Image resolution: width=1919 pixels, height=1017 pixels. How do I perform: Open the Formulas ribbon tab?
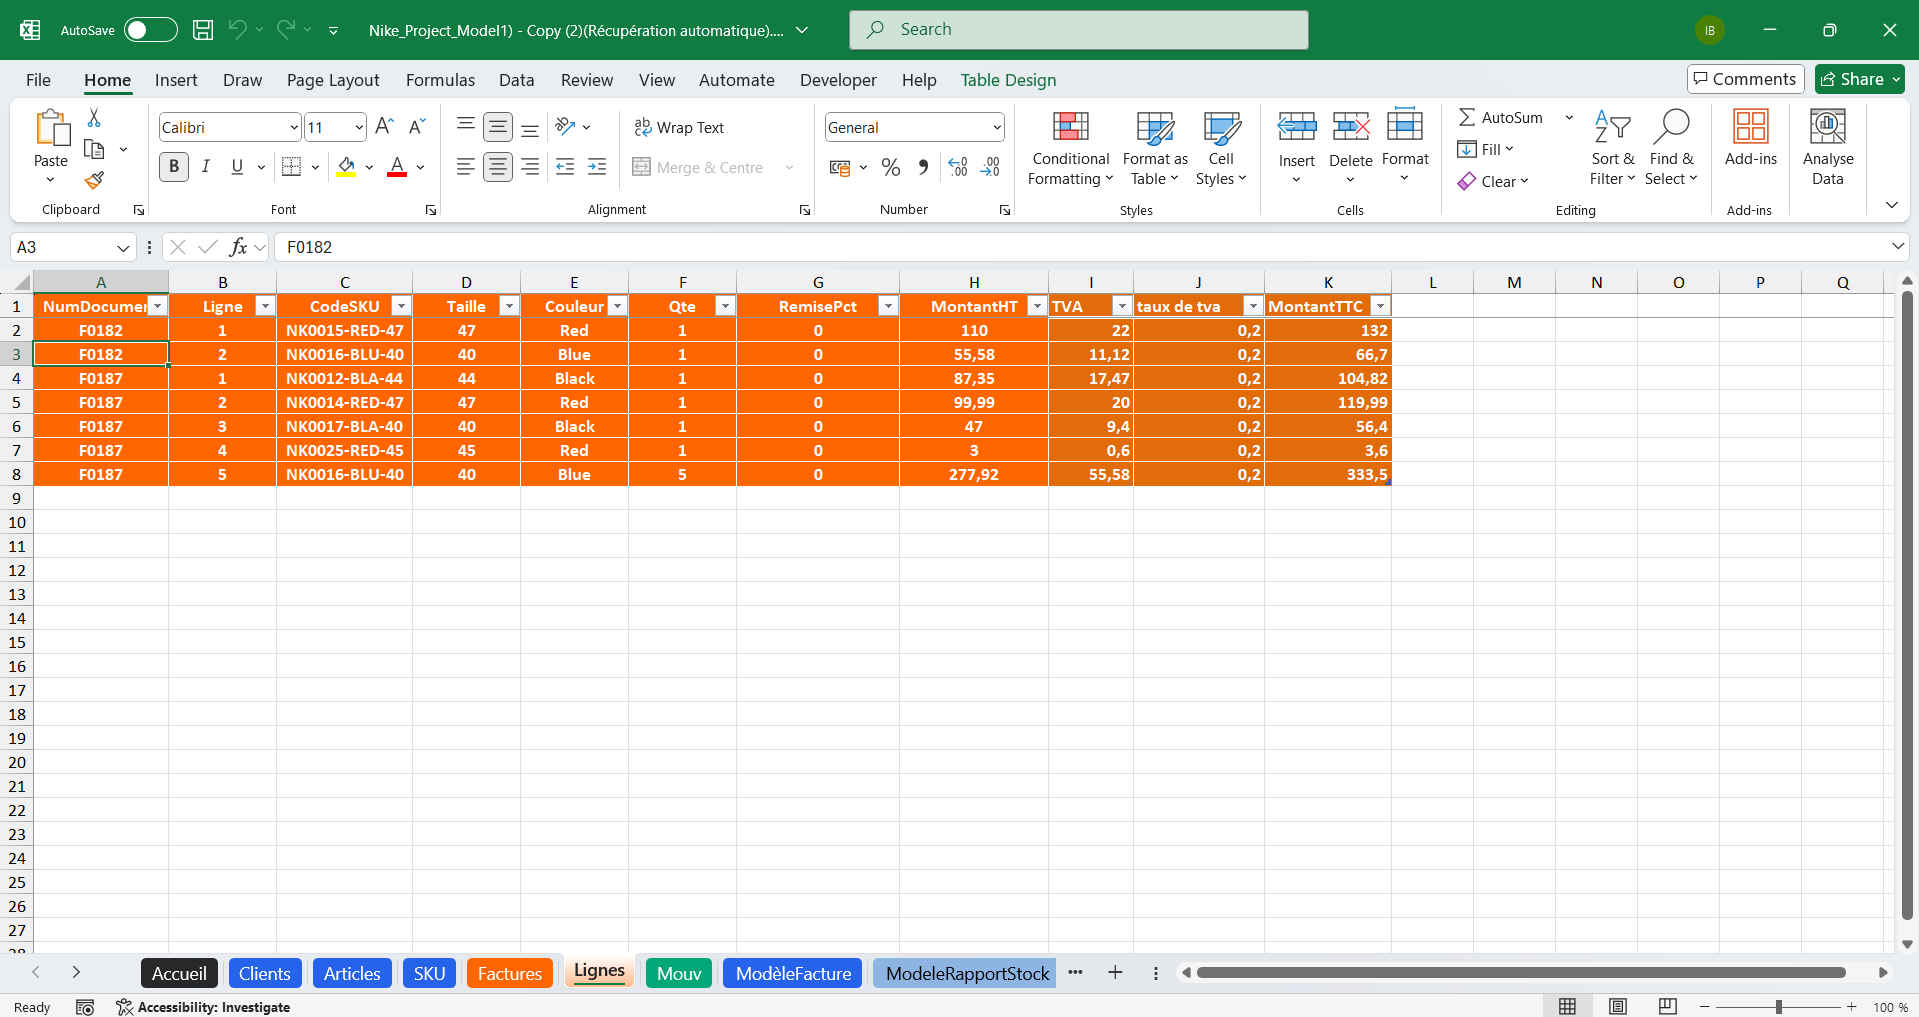tap(440, 80)
